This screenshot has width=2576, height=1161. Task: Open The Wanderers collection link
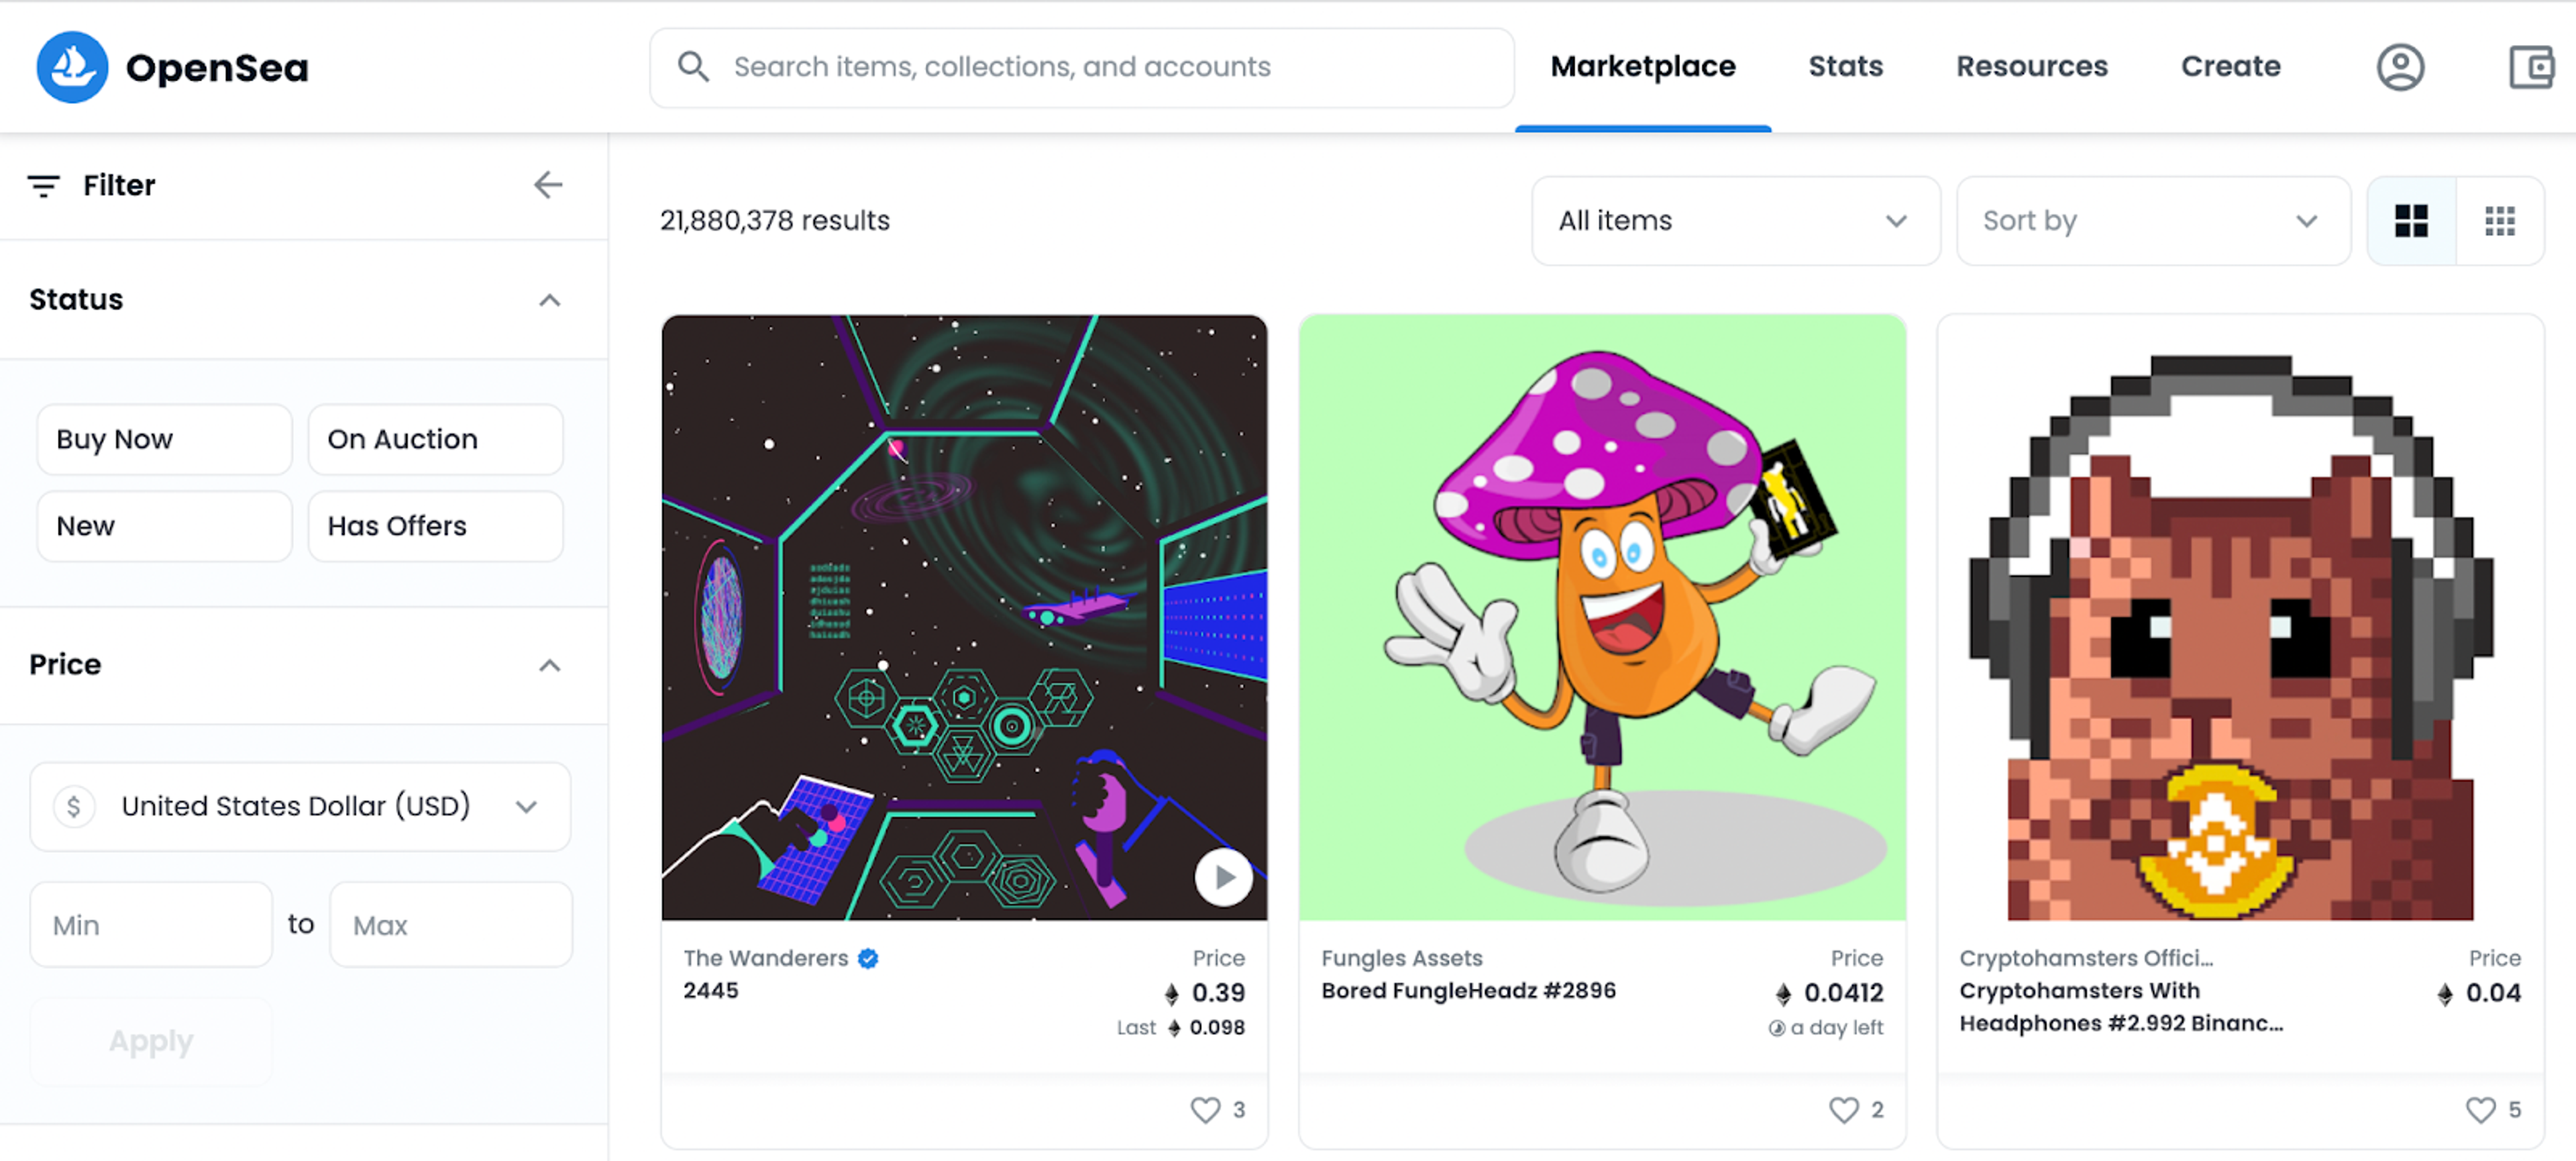pos(766,958)
